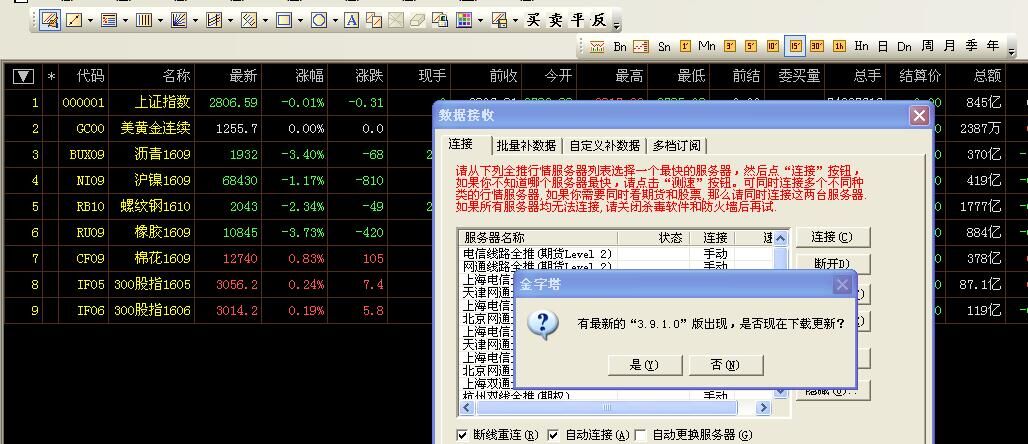
Task: Switch to 批量补数据 tab
Action: 524,145
